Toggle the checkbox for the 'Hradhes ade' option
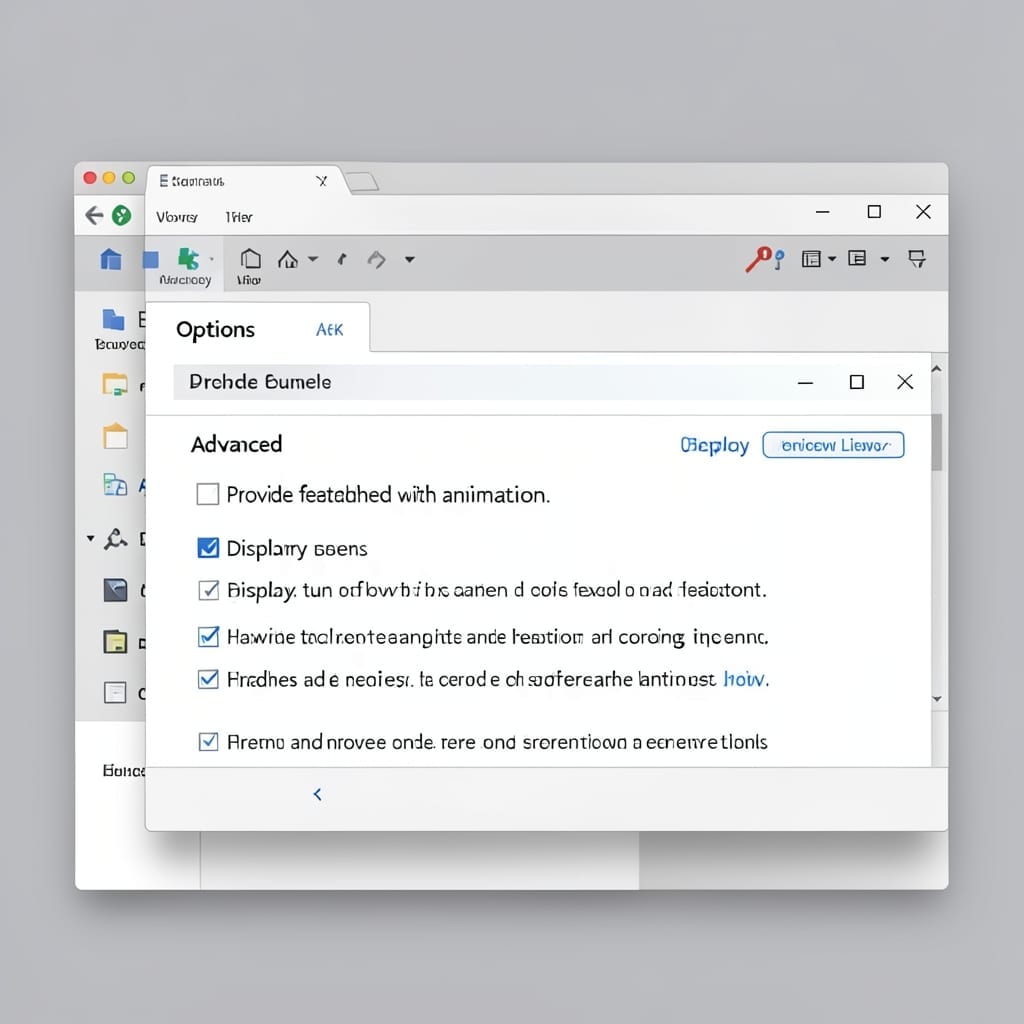 [x=208, y=679]
